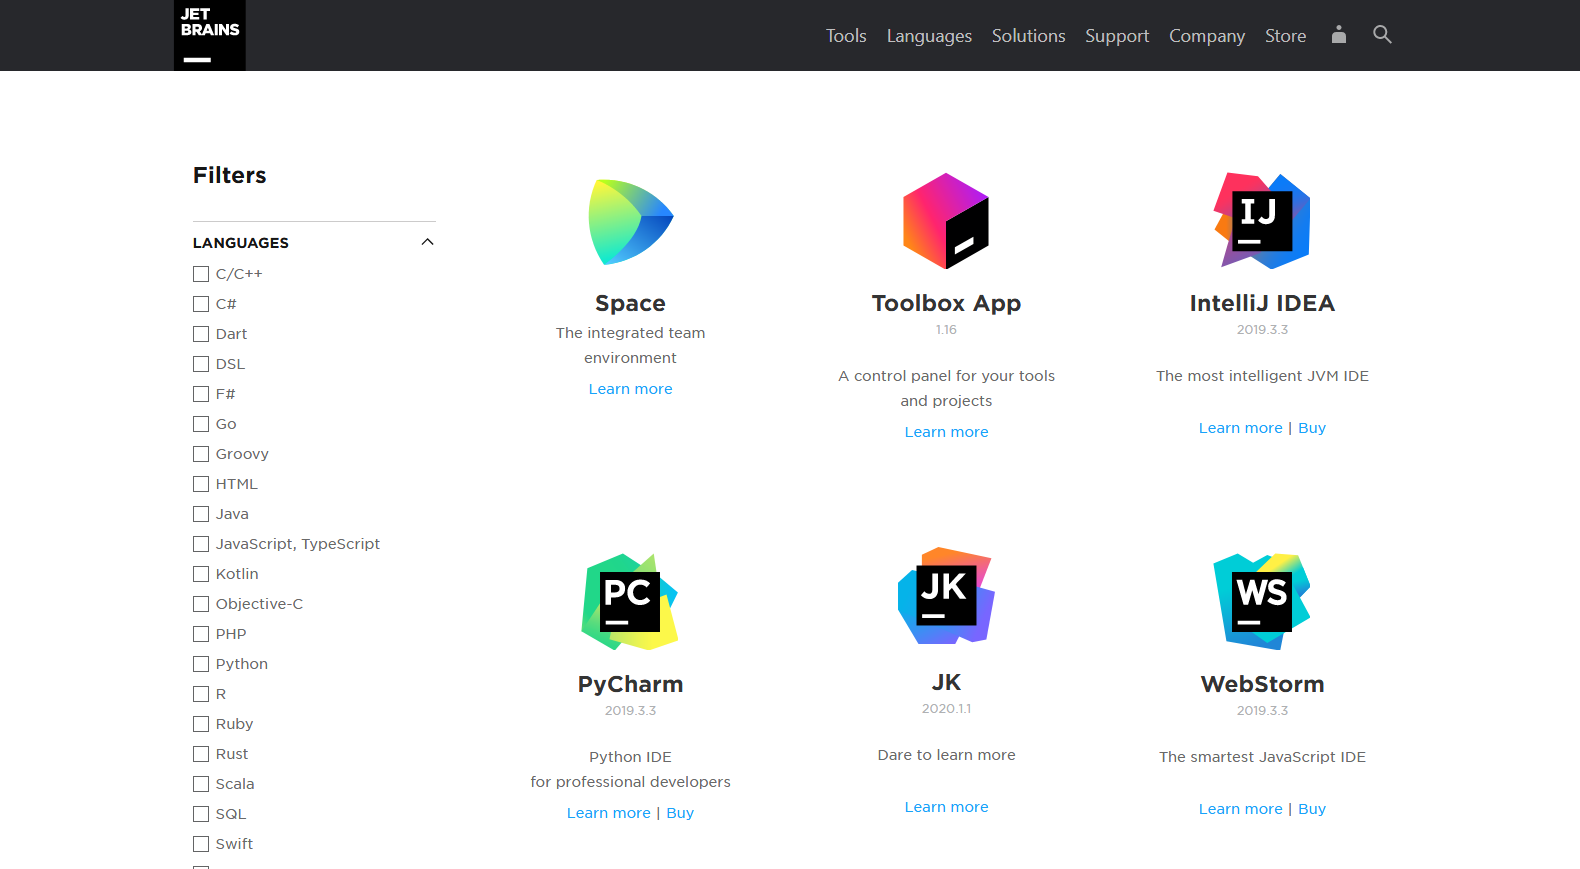Enable the Dart filter checkbox

201,334
